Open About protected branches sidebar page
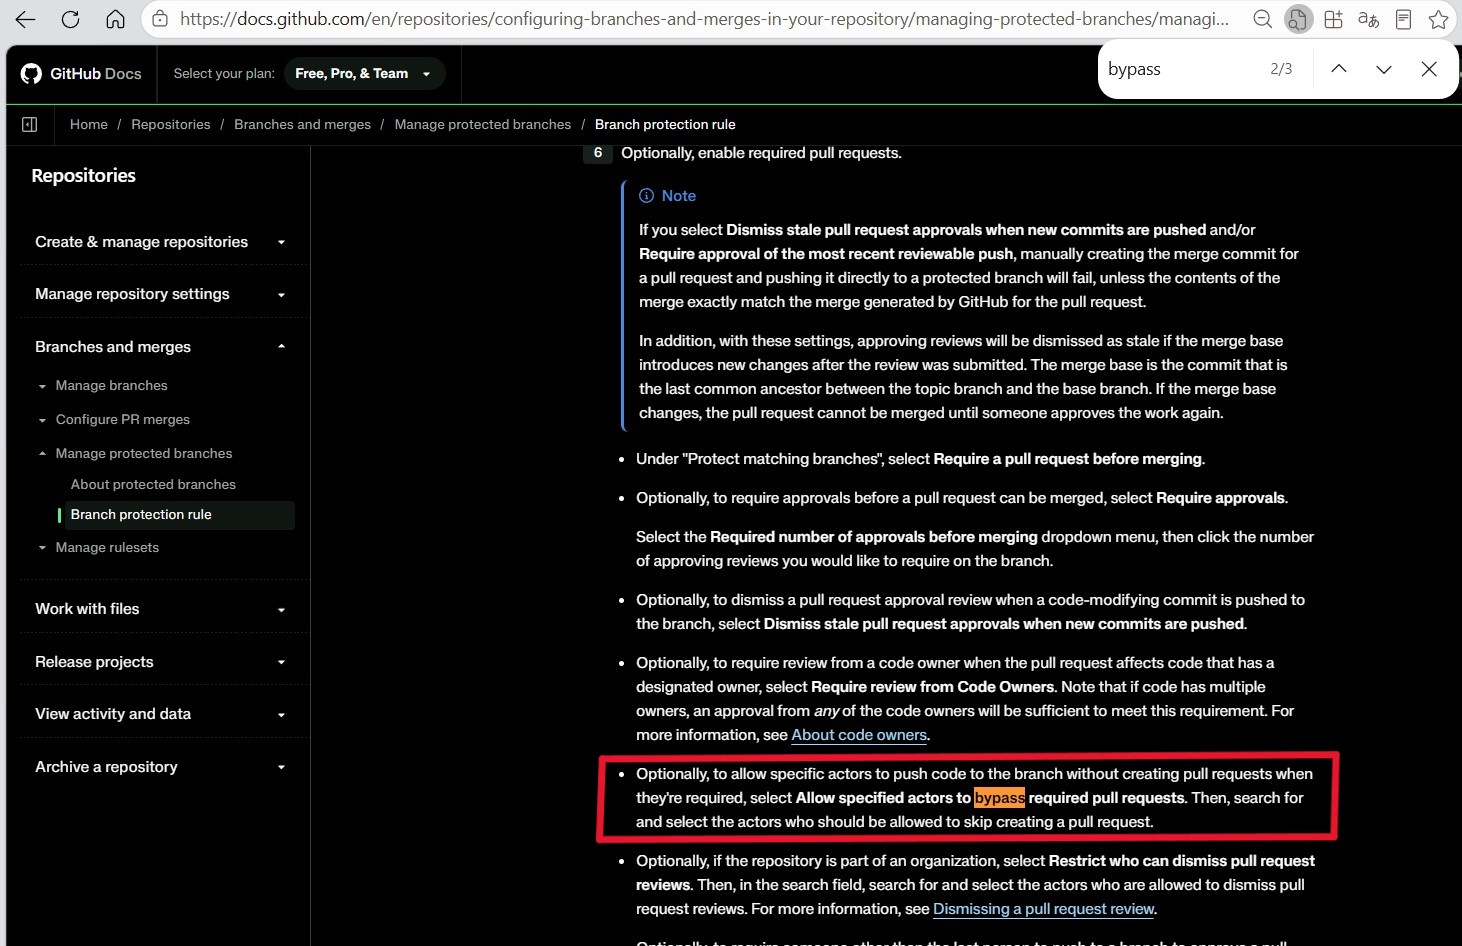The height and width of the screenshot is (946, 1462). pyautogui.click(x=153, y=484)
